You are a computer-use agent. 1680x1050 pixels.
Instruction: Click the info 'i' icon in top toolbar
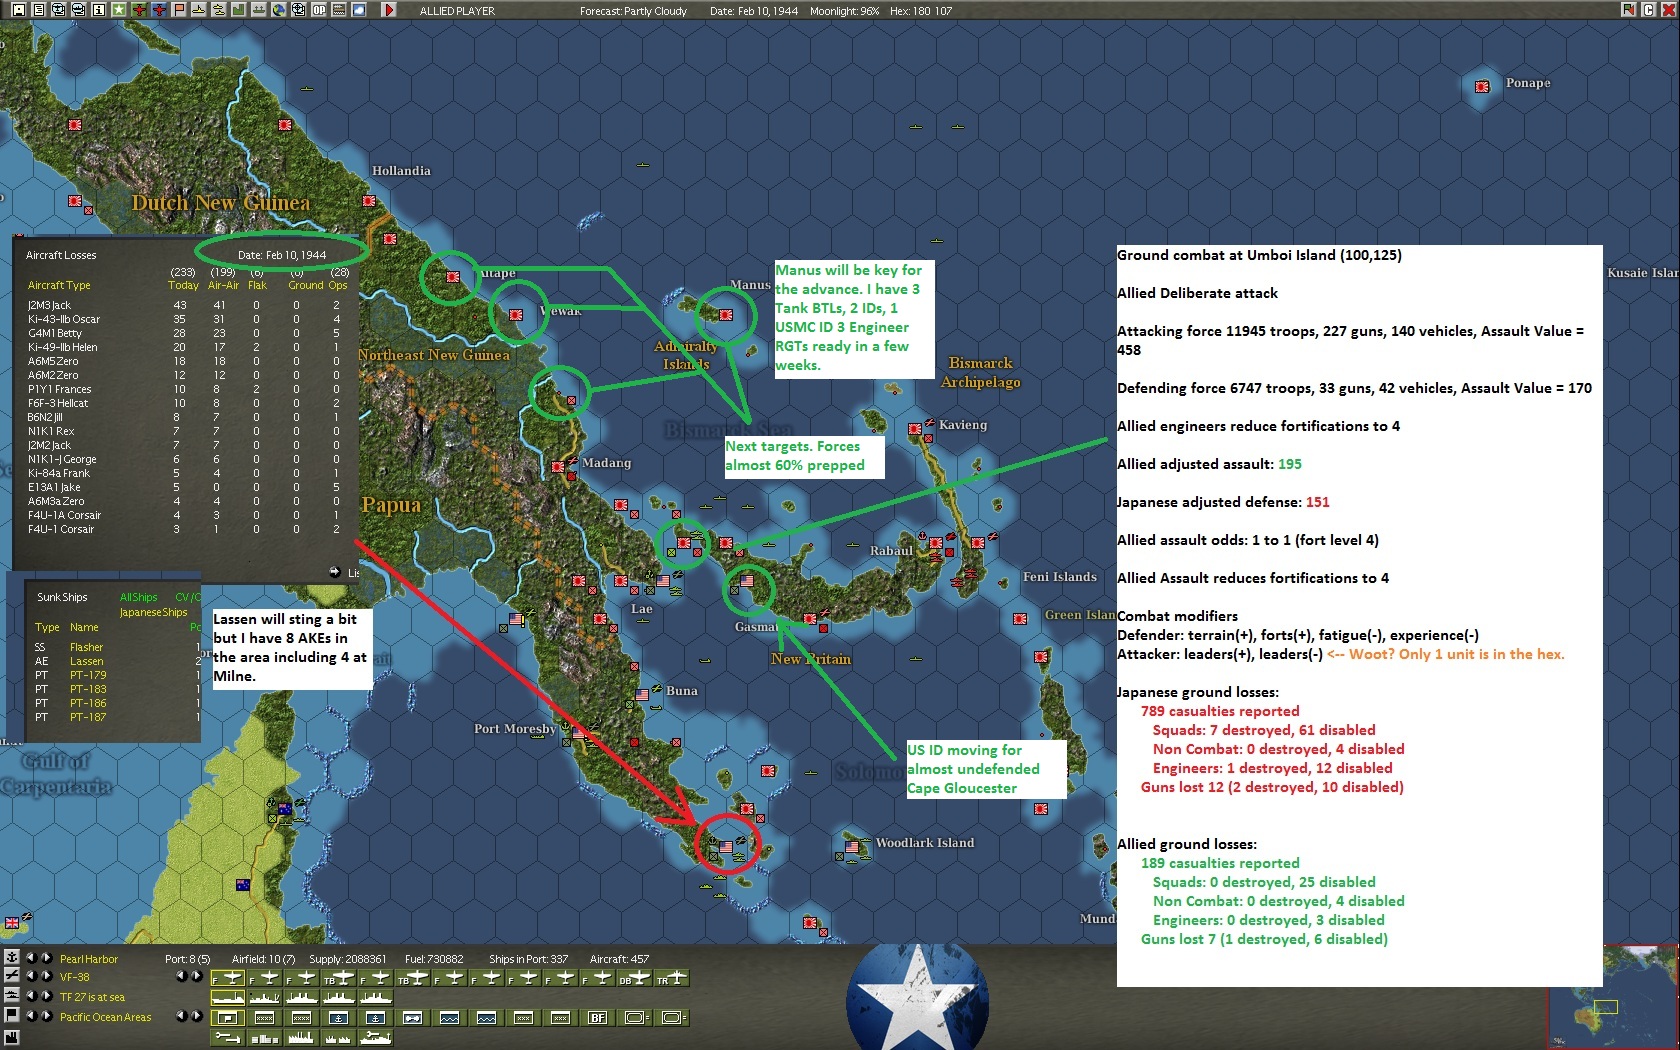click(99, 10)
